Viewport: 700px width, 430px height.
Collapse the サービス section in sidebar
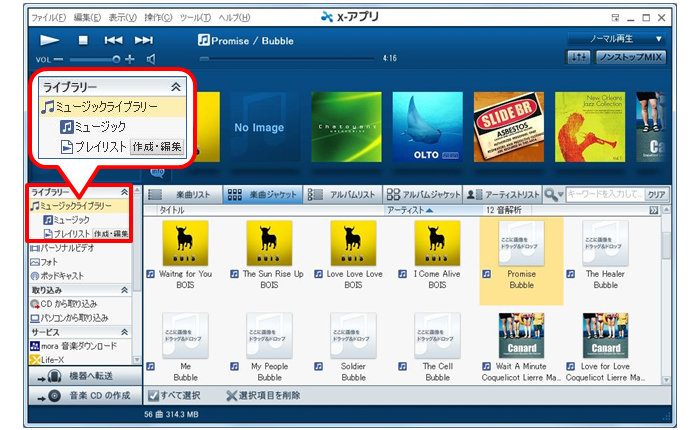point(124,331)
